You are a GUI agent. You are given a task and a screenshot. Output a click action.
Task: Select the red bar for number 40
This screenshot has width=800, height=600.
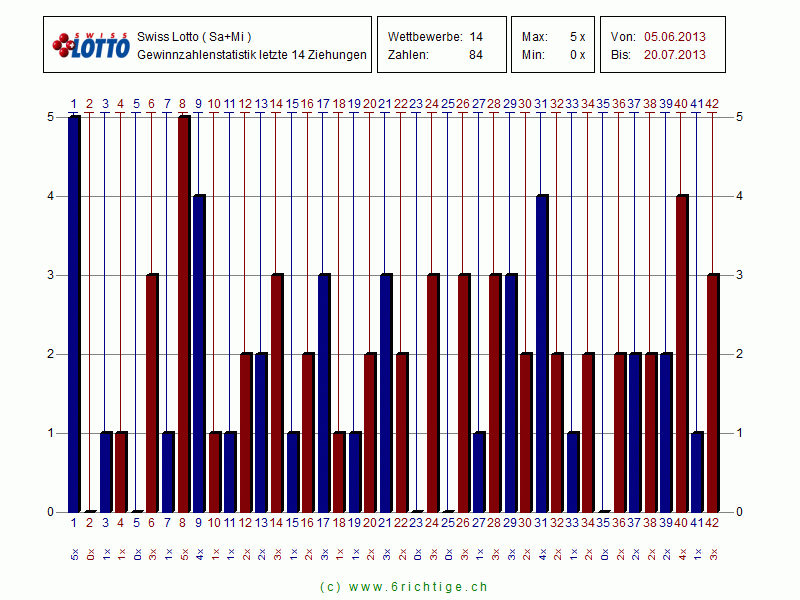[682, 353]
